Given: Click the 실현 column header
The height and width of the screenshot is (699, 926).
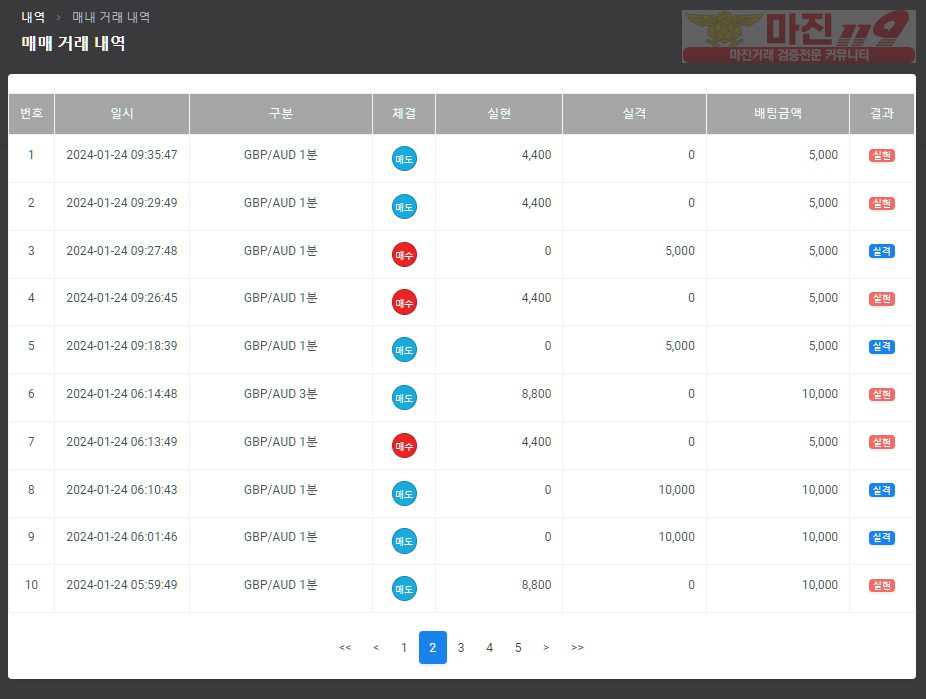Looking at the screenshot, I should click(499, 113).
